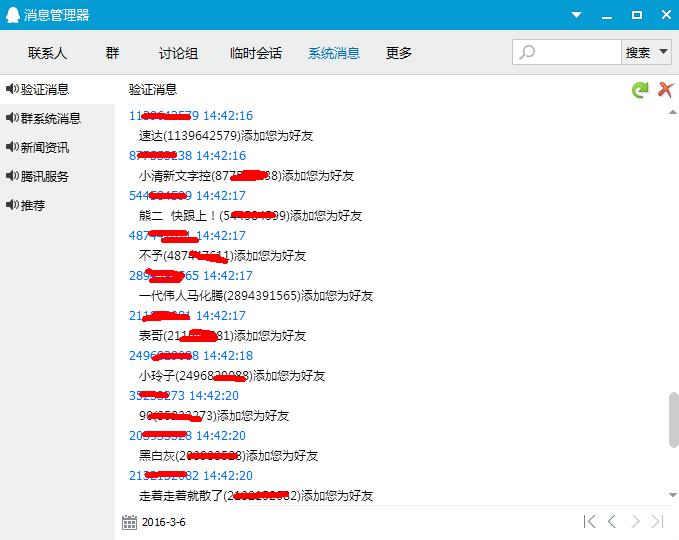This screenshot has height=540, width=679.
Task: Open the title bar dropdown menu arrow
Action: click(576, 14)
